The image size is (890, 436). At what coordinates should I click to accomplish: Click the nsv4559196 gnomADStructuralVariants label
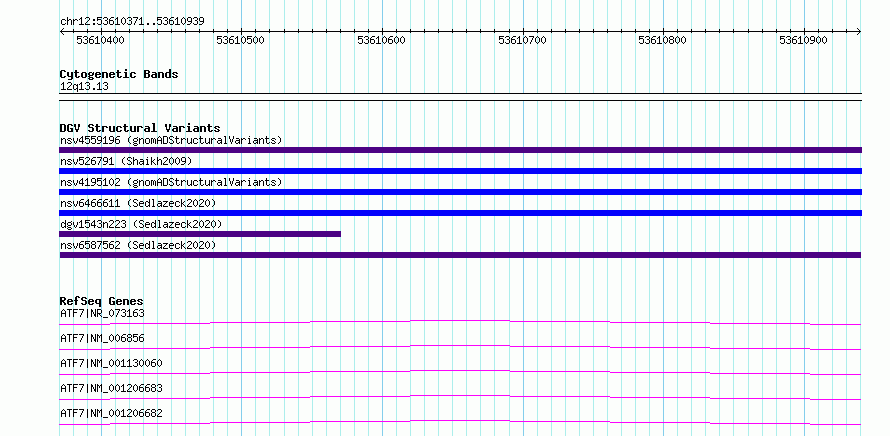tap(171, 140)
